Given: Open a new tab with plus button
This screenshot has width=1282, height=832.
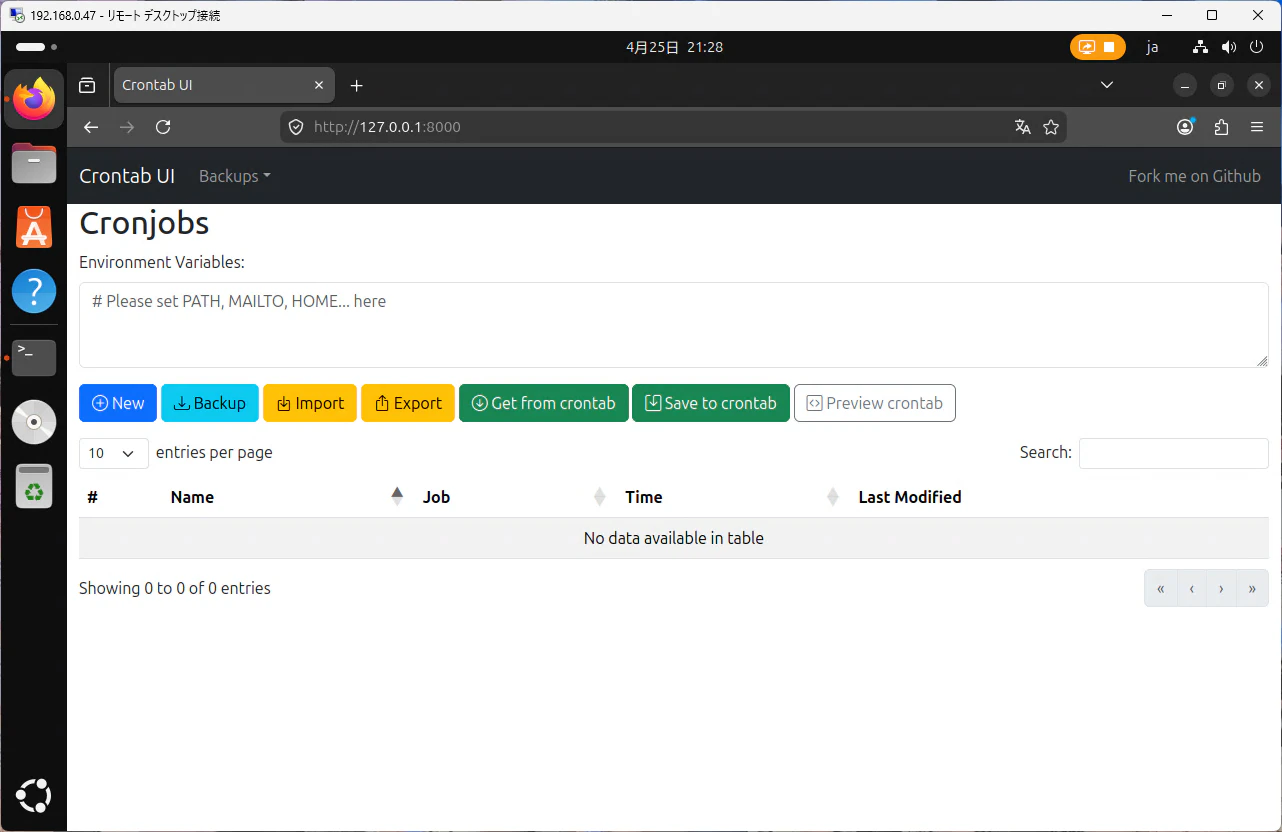Looking at the screenshot, I should pyautogui.click(x=356, y=85).
